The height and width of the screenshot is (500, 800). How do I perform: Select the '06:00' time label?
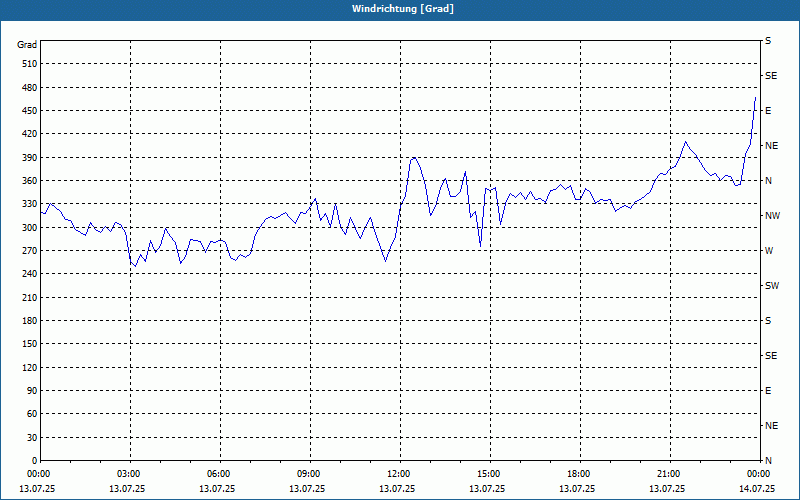pos(220,474)
